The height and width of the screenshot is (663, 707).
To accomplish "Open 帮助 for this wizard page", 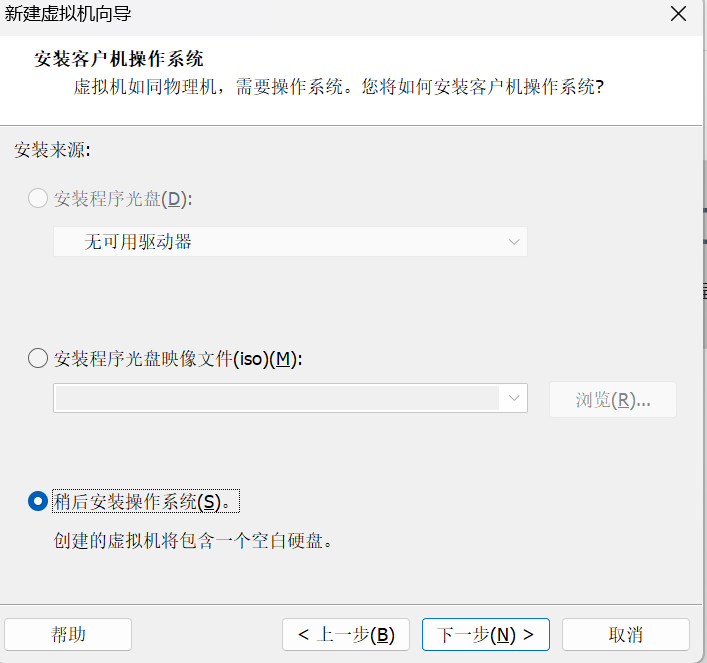I will point(68,635).
